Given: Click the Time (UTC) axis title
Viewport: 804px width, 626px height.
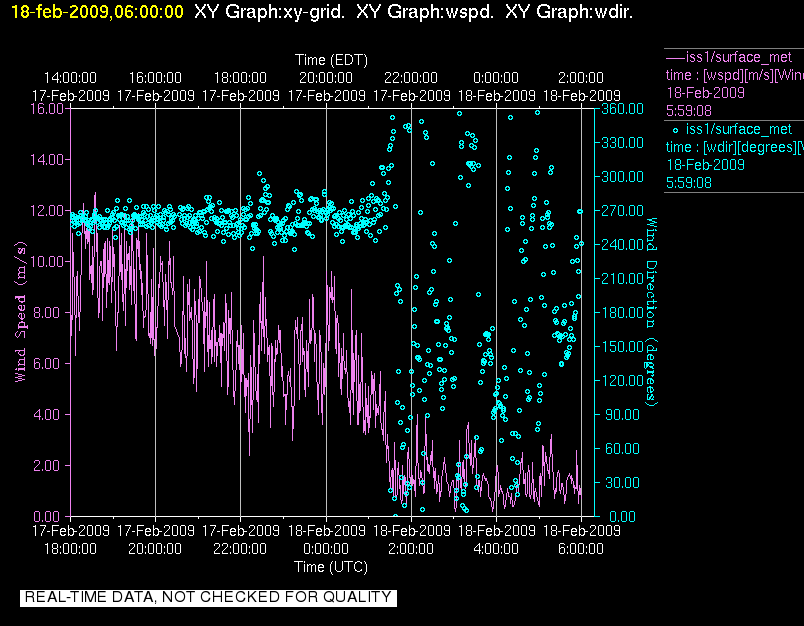Looking at the screenshot, I should tap(331, 567).
